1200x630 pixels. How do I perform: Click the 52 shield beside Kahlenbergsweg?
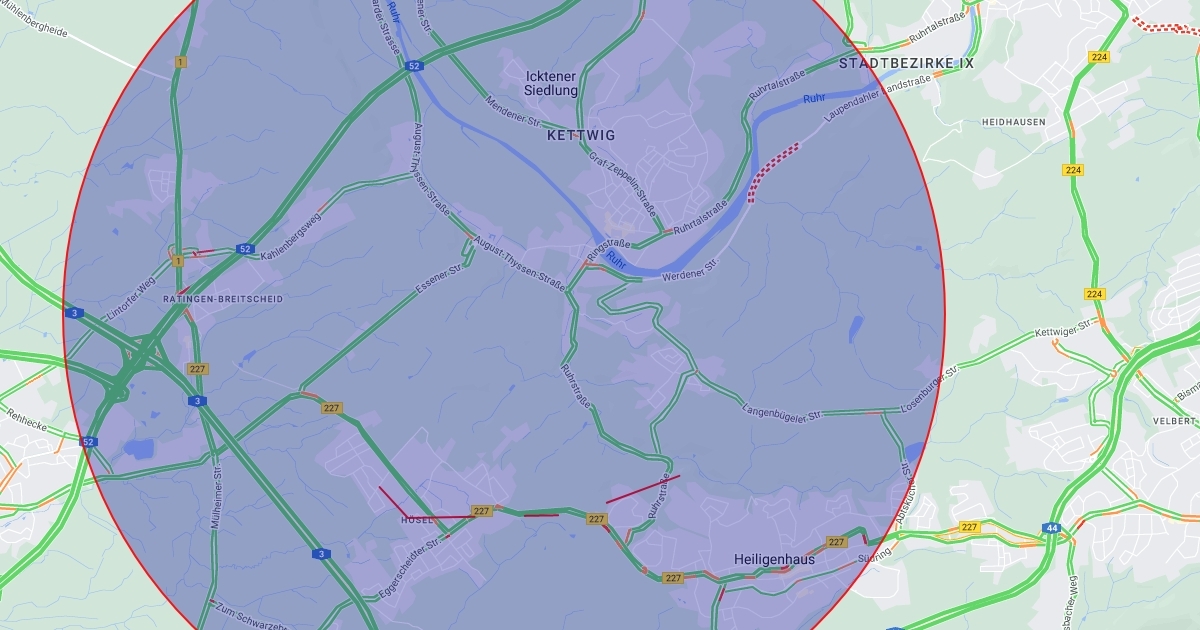(244, 248)
